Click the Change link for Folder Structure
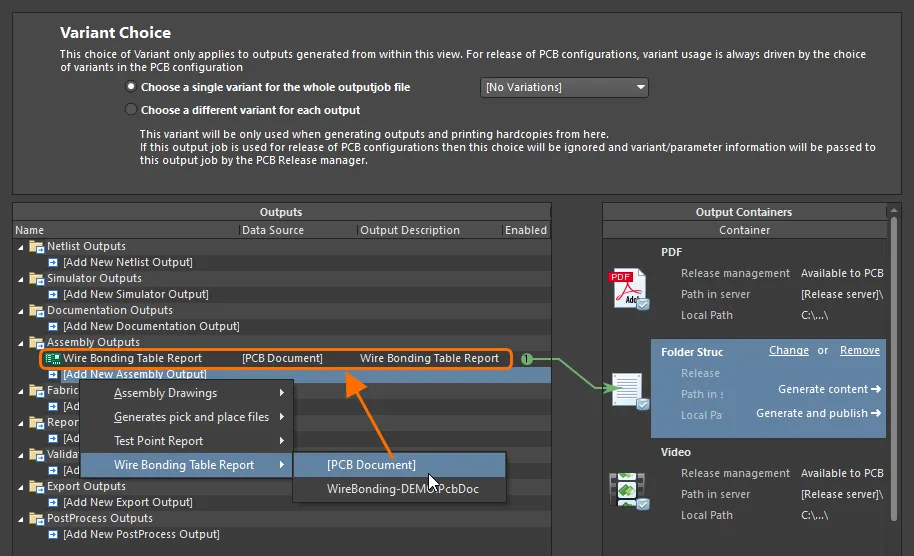The image size is (914, 556). pyautogui.click(x=788, y=351)
